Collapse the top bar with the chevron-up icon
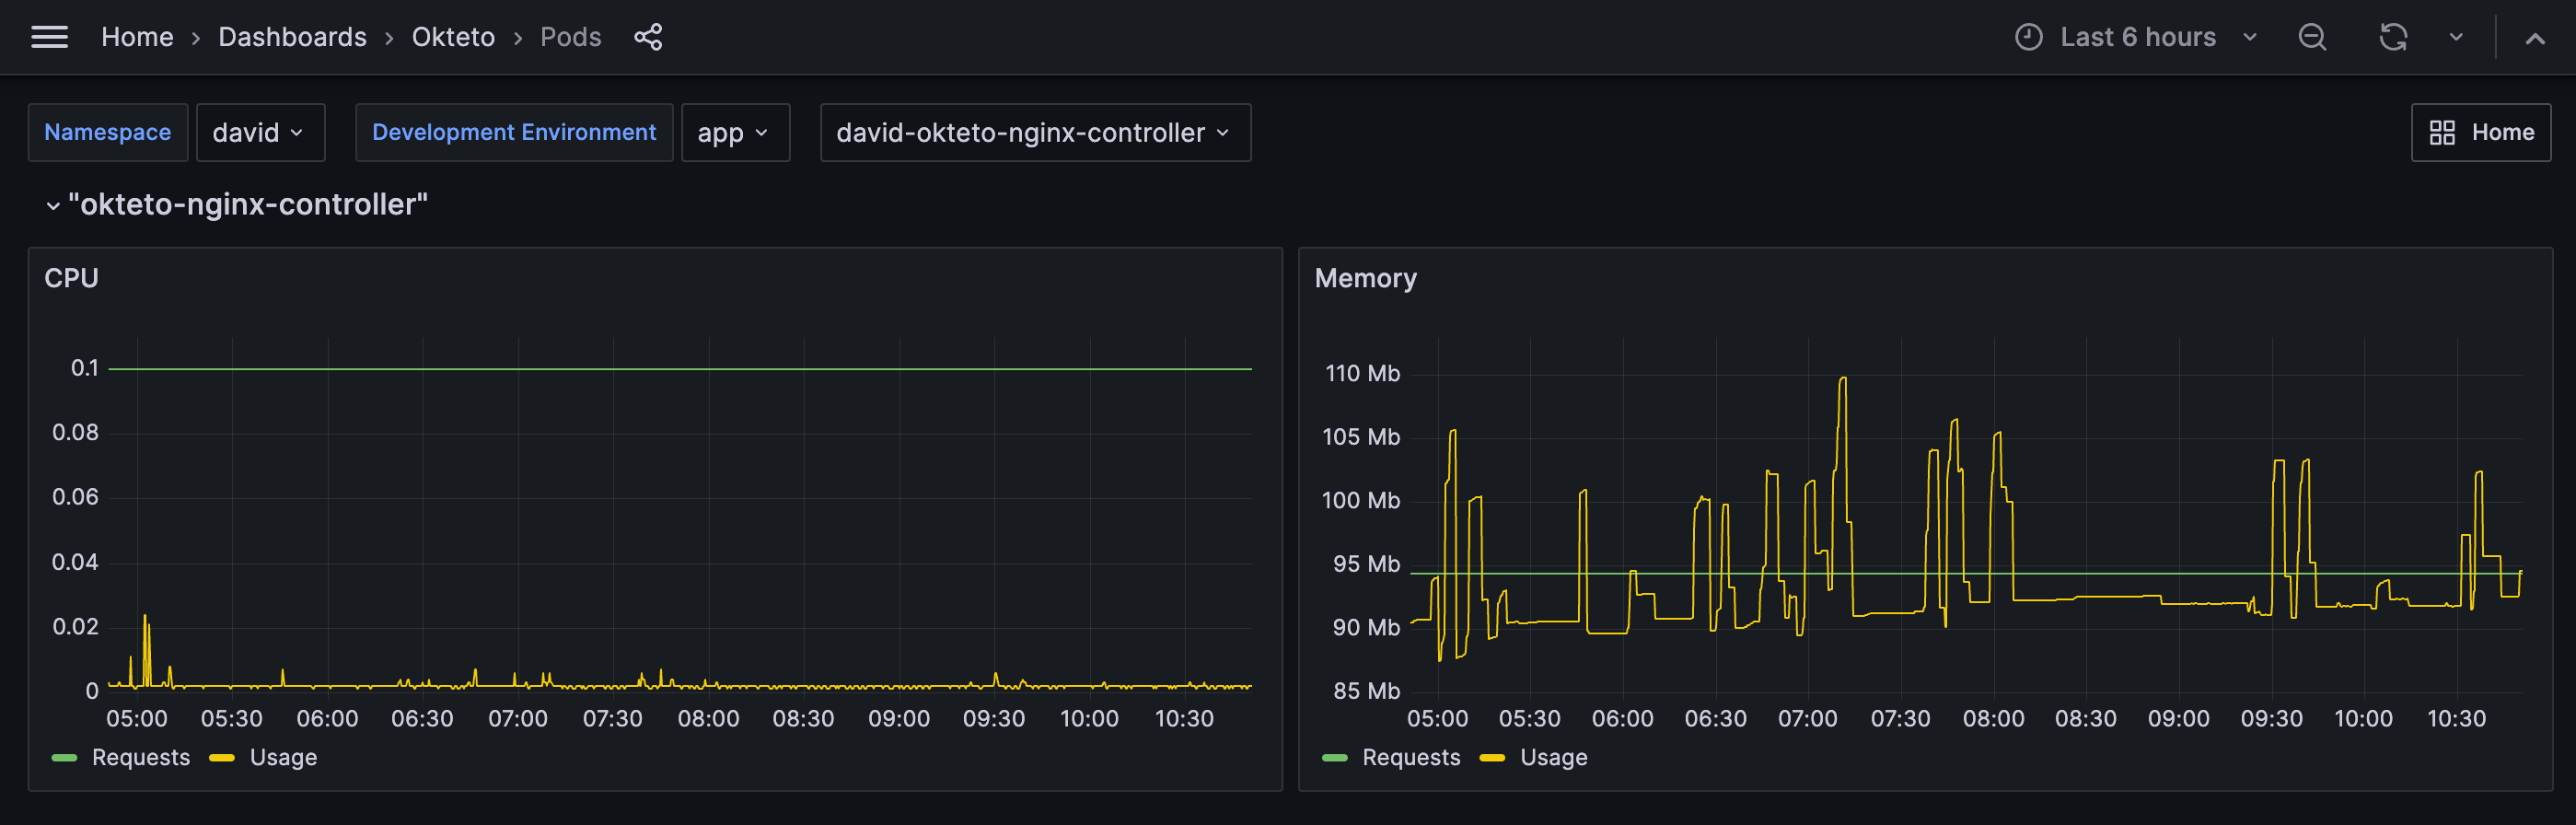Viewport: 2576px width, 825px height. [x=2534, y=38]
